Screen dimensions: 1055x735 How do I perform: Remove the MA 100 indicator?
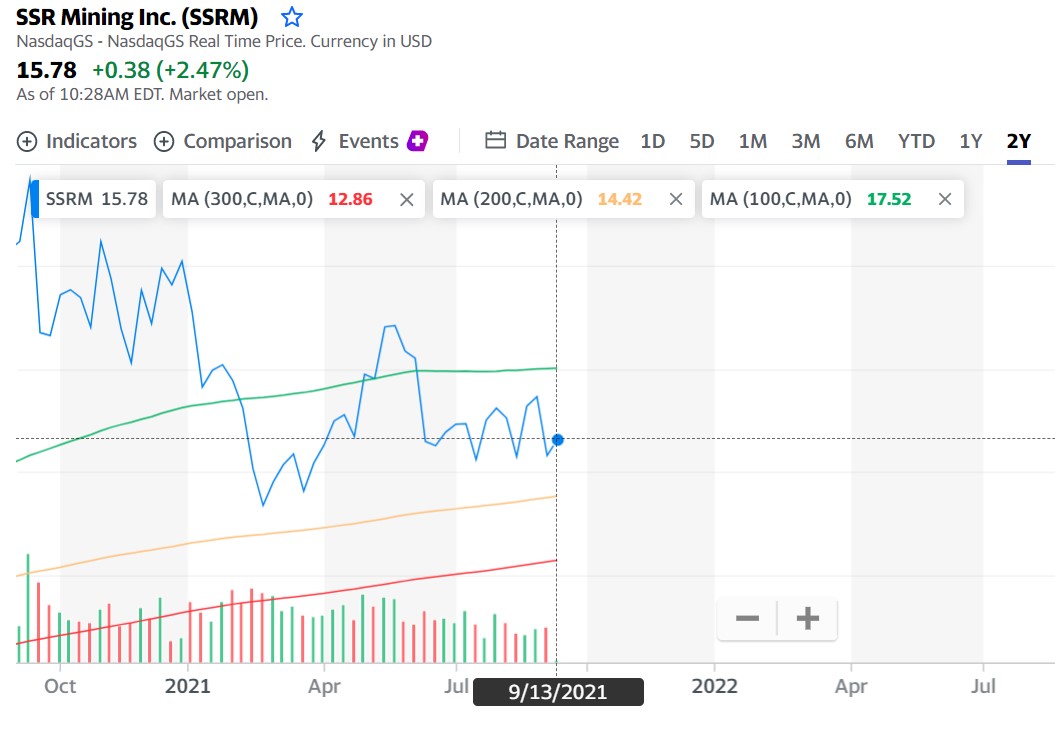[x=945, y=199]
